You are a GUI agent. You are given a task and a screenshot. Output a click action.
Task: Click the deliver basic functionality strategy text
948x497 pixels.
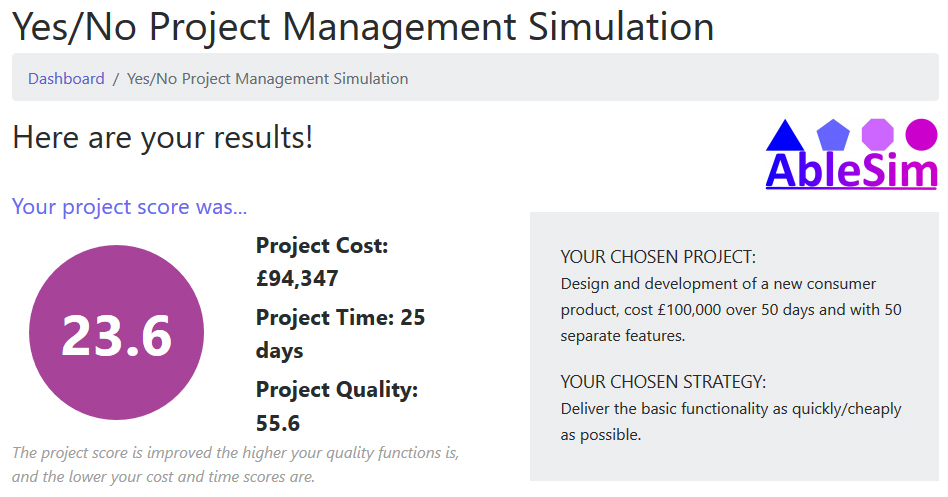coord(731,421)
